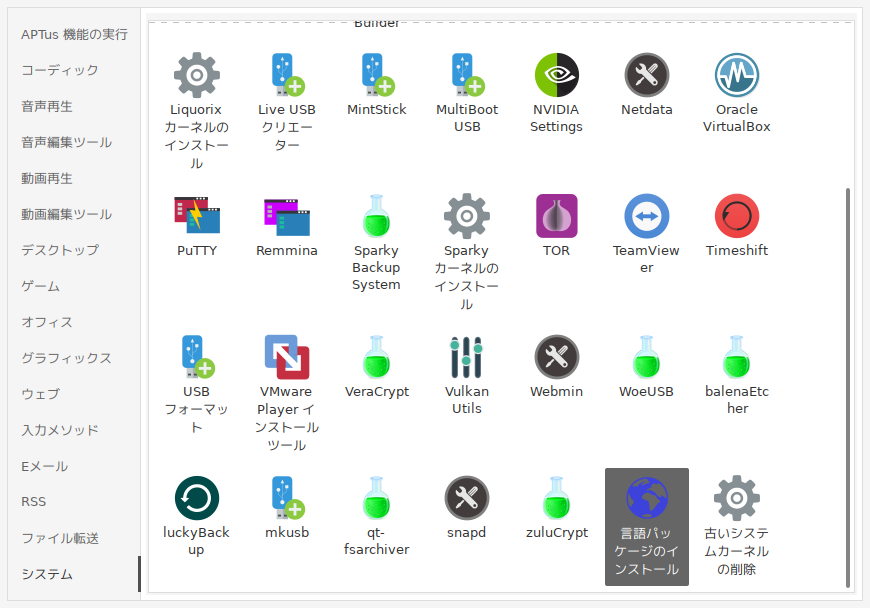Open Sparky Backup System flask icon

tap(377, 216)
